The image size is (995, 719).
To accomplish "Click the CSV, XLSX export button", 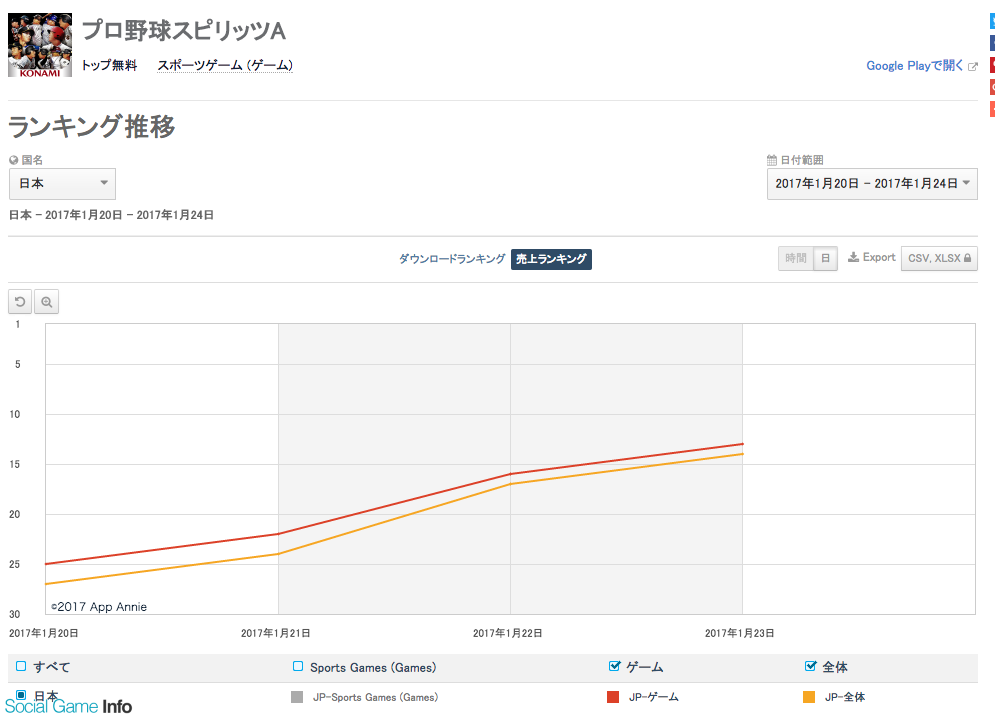I will click(x=939, y=258).
